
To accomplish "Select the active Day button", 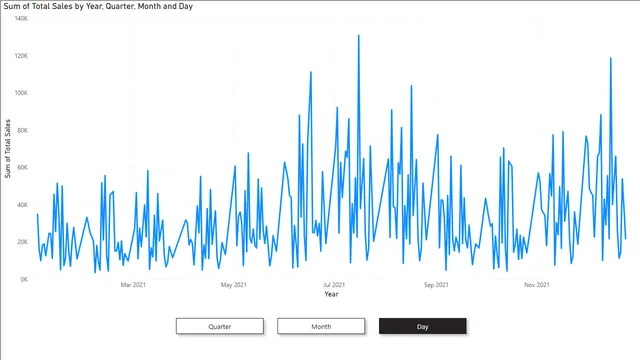I will (422, 326).
